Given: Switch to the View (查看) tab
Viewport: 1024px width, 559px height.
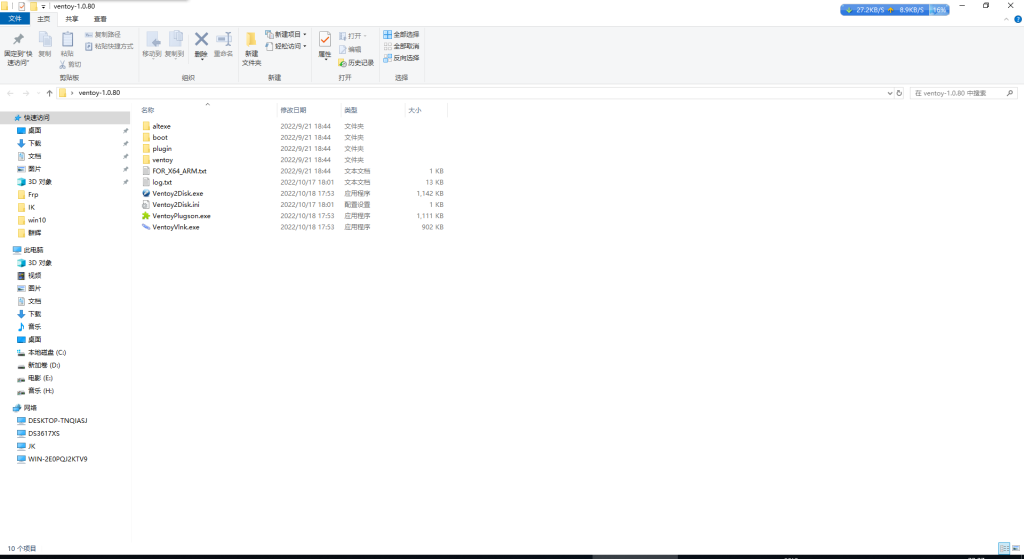Looking at the screenshot, I should (x=100, y=19).
